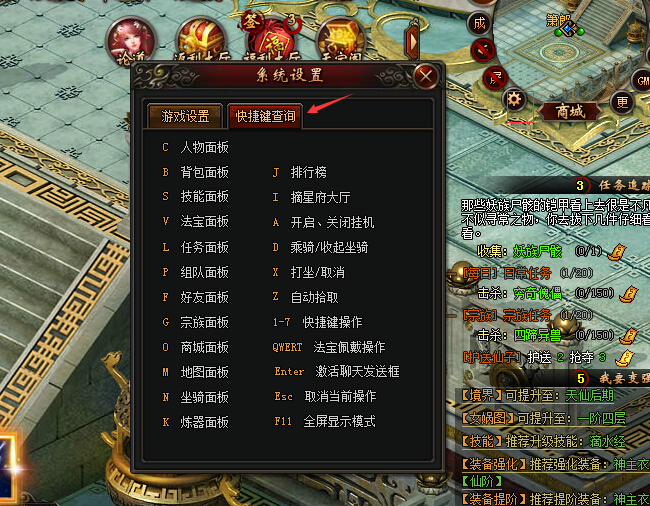This screenshot has width=650, height=506.
Task: Click the round 成 achievement button
Action: [479, 23]
